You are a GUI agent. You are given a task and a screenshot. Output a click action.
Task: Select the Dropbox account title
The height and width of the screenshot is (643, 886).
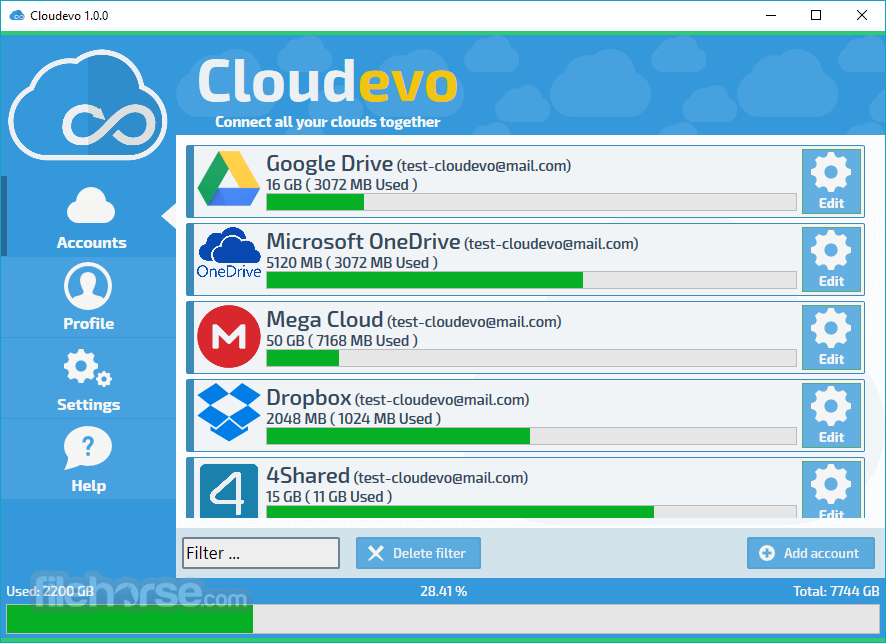coord(309,398)
